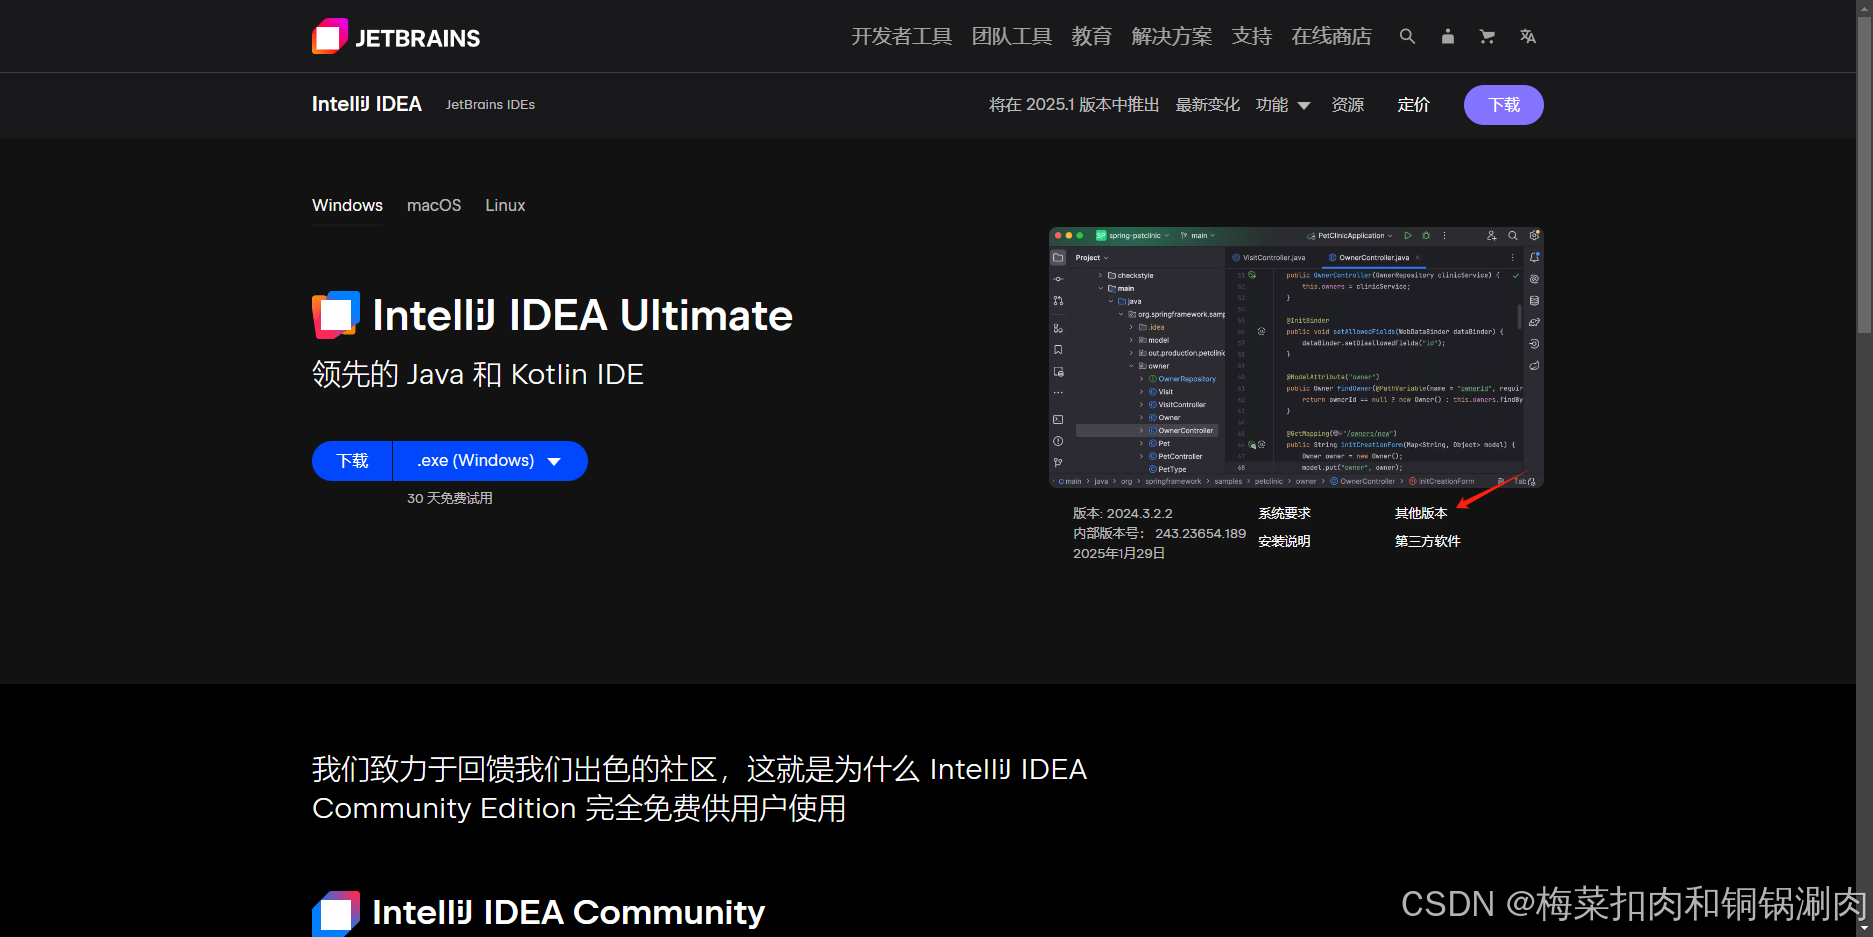Click the 30 天免费试用 text
The height and width of the screenshot is (937, 1873).
(450, 498)
